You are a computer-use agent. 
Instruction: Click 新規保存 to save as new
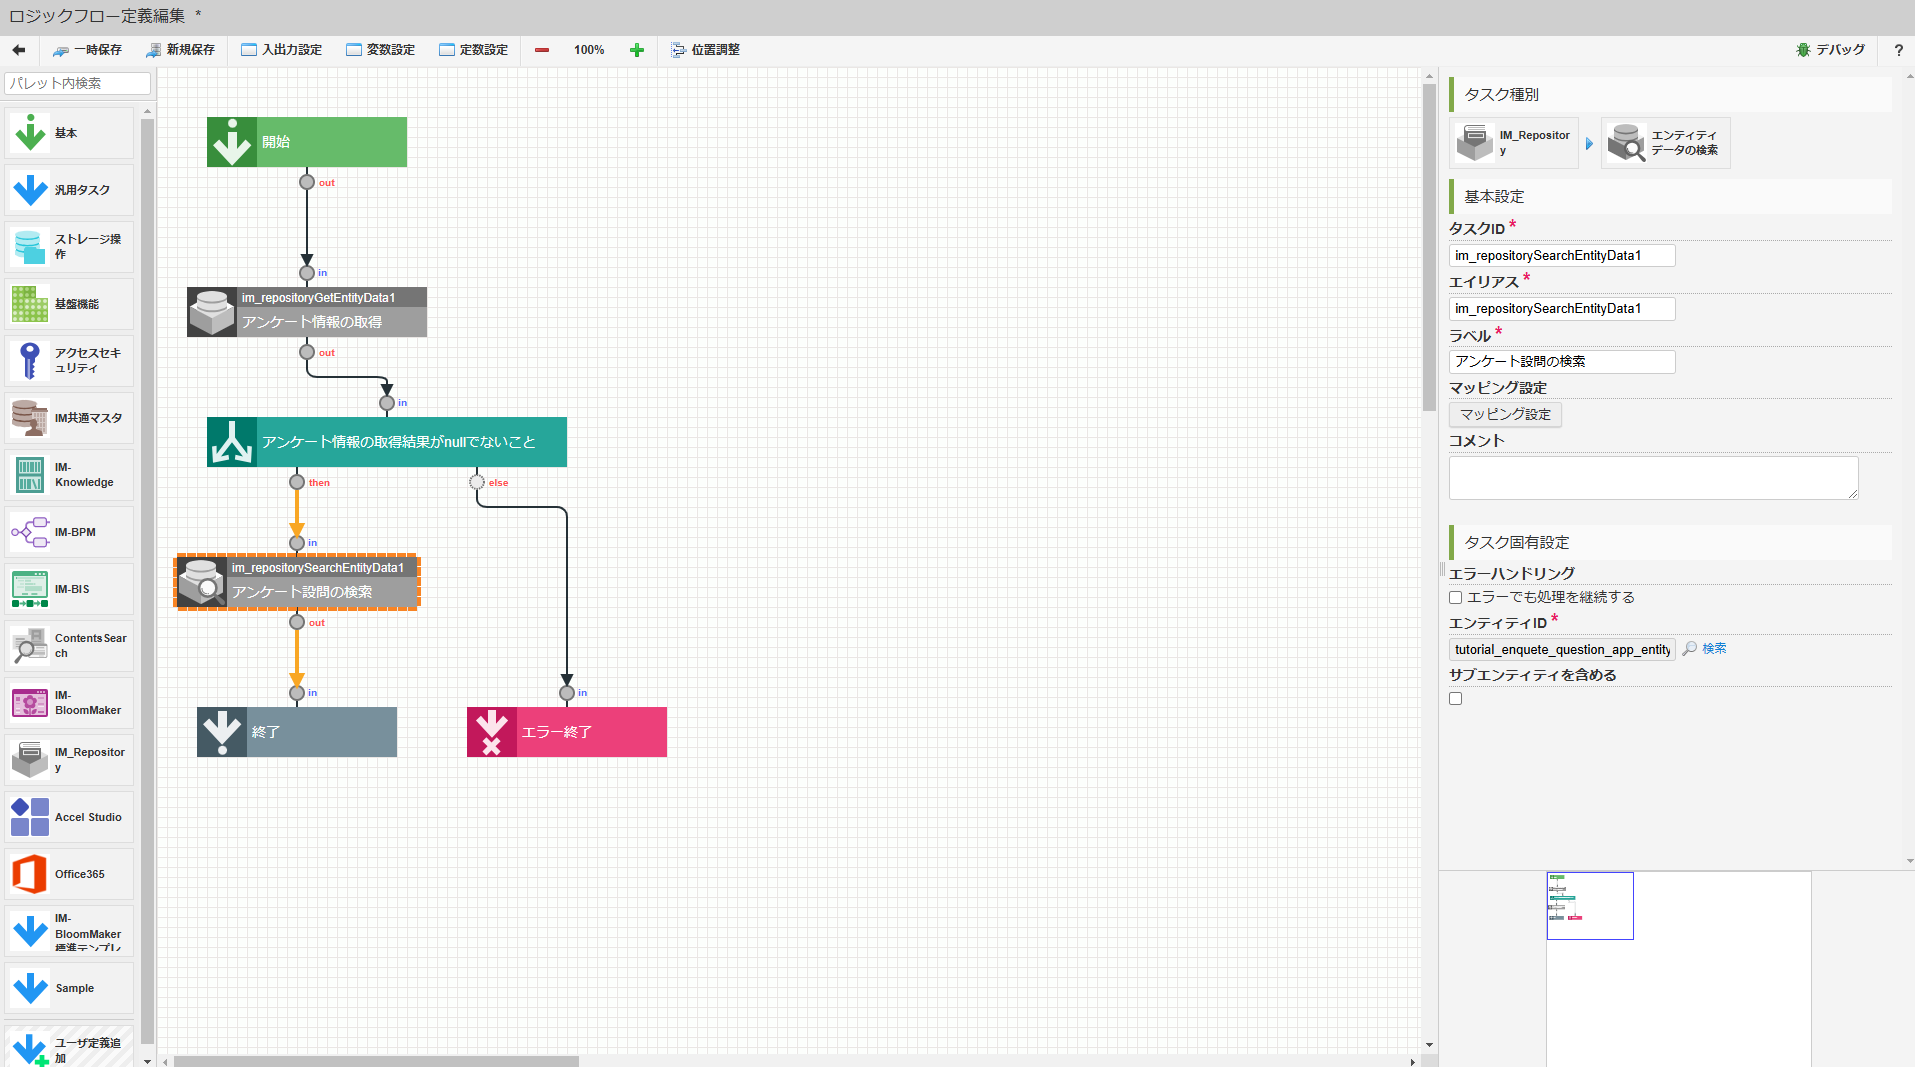click(181, 50)
